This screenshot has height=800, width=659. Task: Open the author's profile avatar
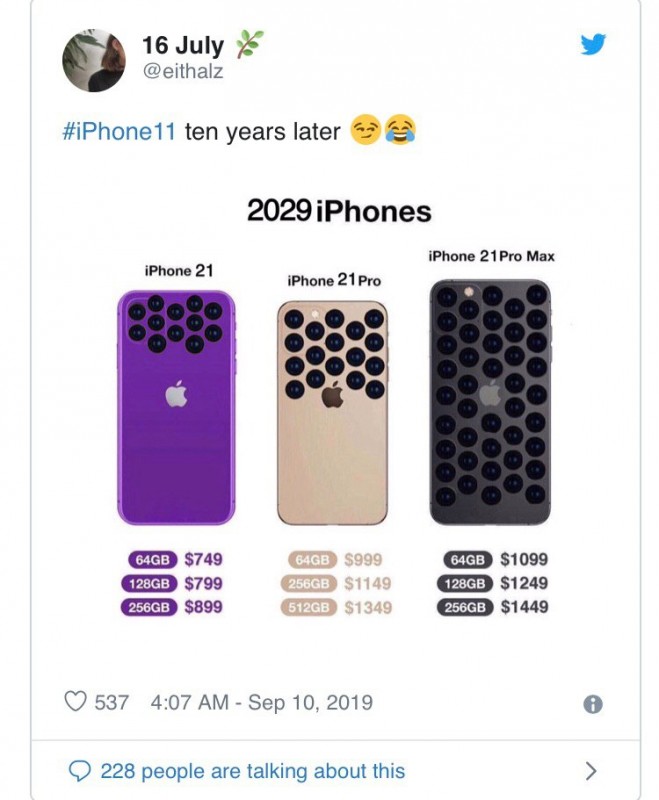click(94, 59)
